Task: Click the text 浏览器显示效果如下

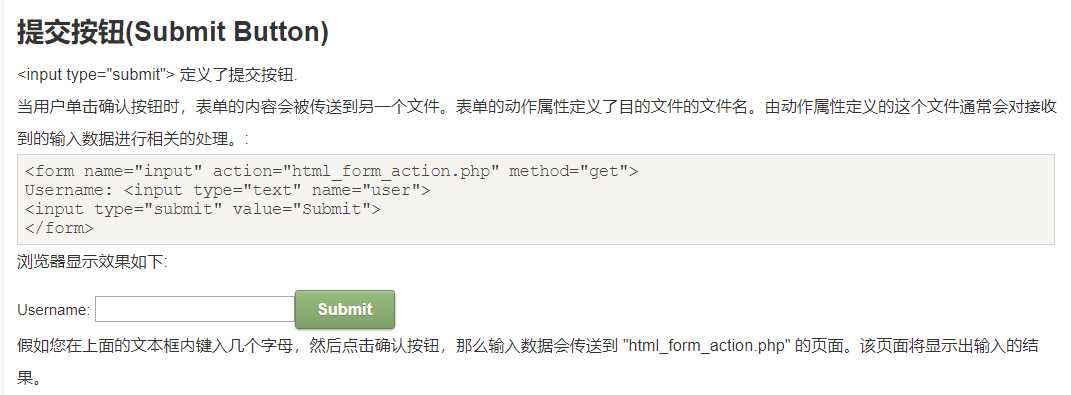Action: (92, 262)
